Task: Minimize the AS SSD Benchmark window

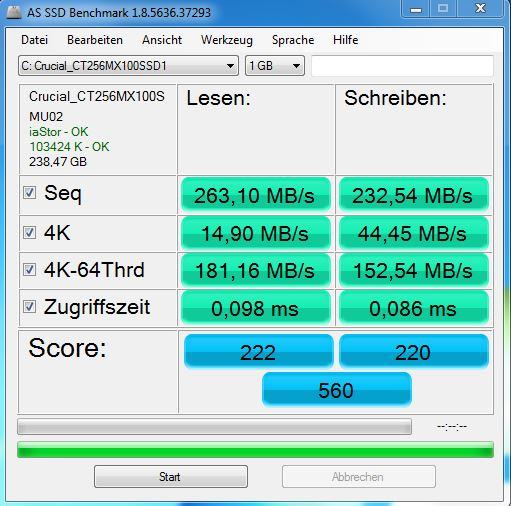Action: (x=416, y=9)
